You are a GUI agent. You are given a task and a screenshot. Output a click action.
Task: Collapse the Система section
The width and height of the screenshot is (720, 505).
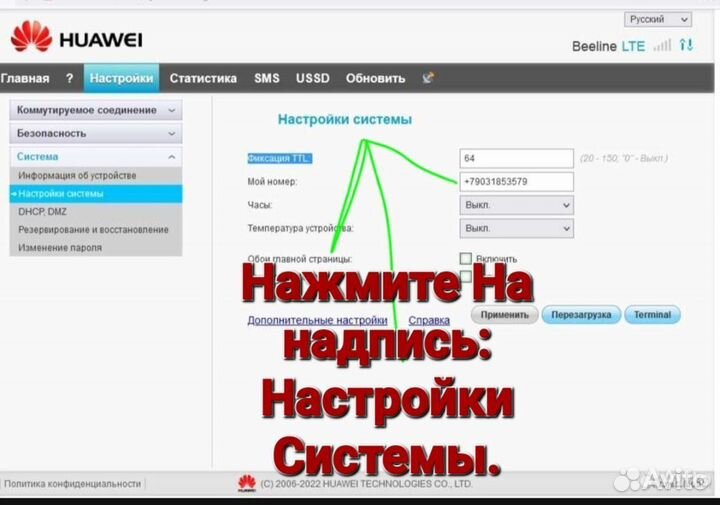[96, 157]
